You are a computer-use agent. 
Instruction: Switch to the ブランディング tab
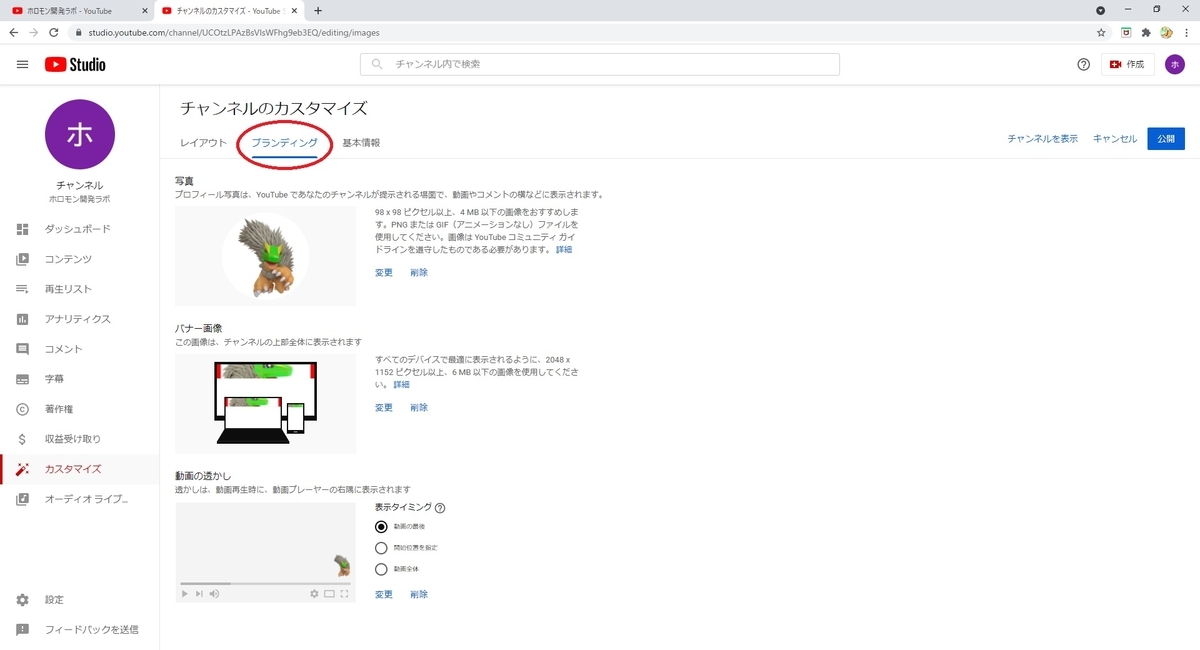285,143
